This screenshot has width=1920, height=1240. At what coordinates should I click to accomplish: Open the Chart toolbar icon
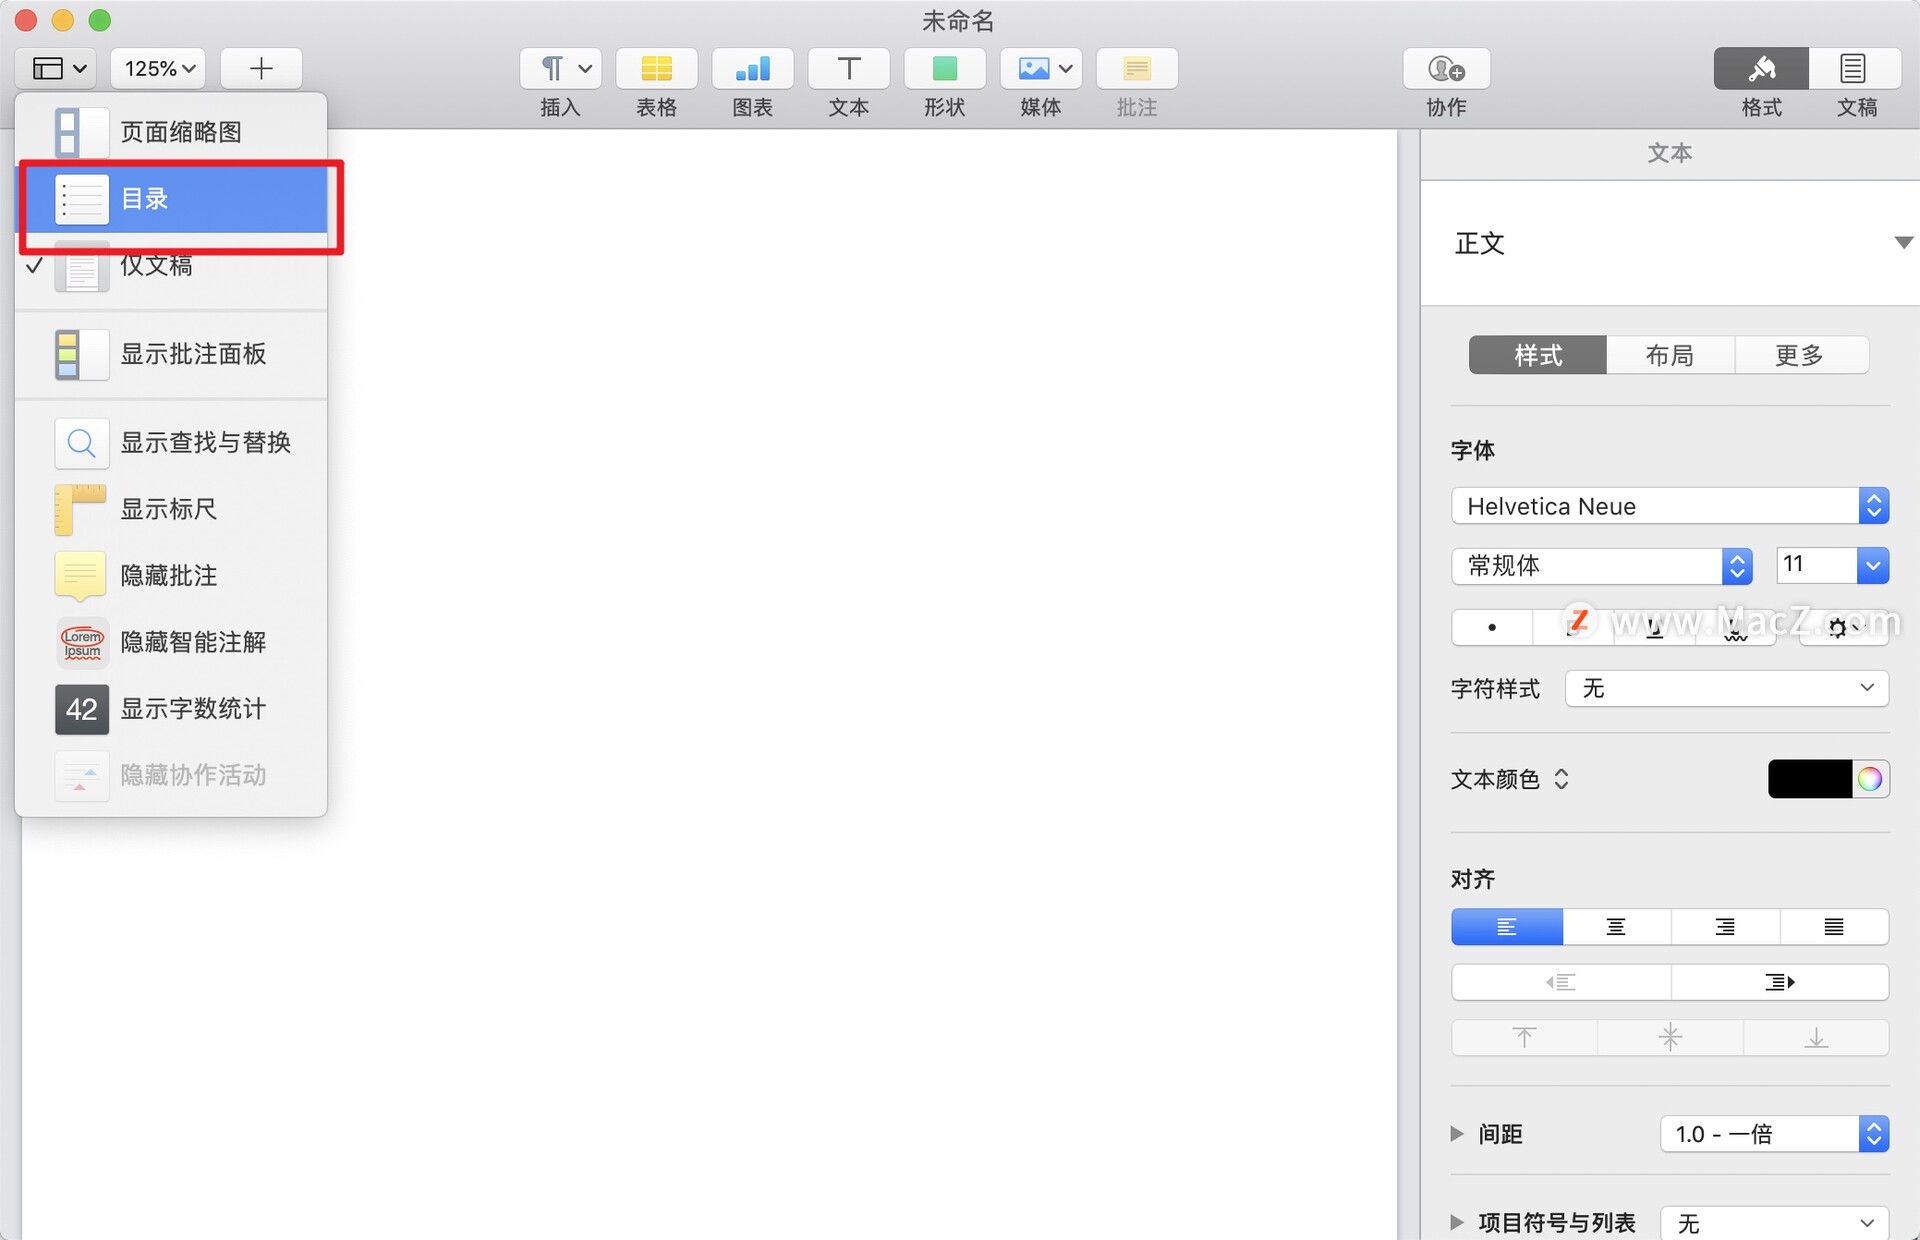(752, 68)
